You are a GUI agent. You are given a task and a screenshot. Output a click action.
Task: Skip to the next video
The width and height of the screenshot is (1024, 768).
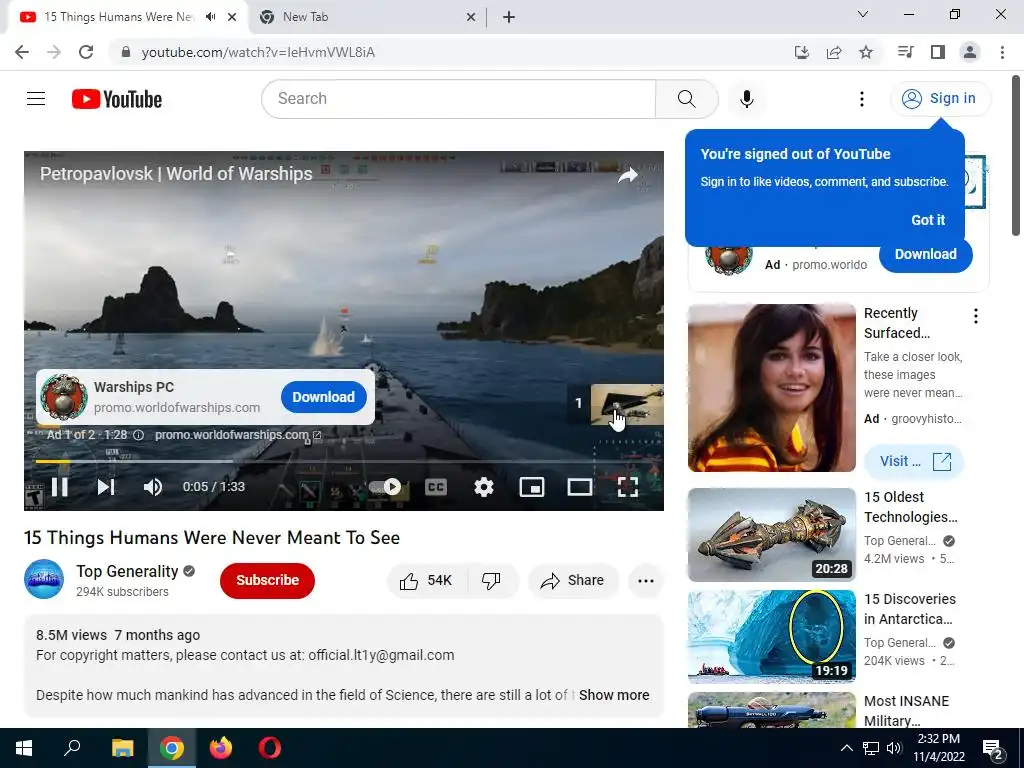coord(106,487)
